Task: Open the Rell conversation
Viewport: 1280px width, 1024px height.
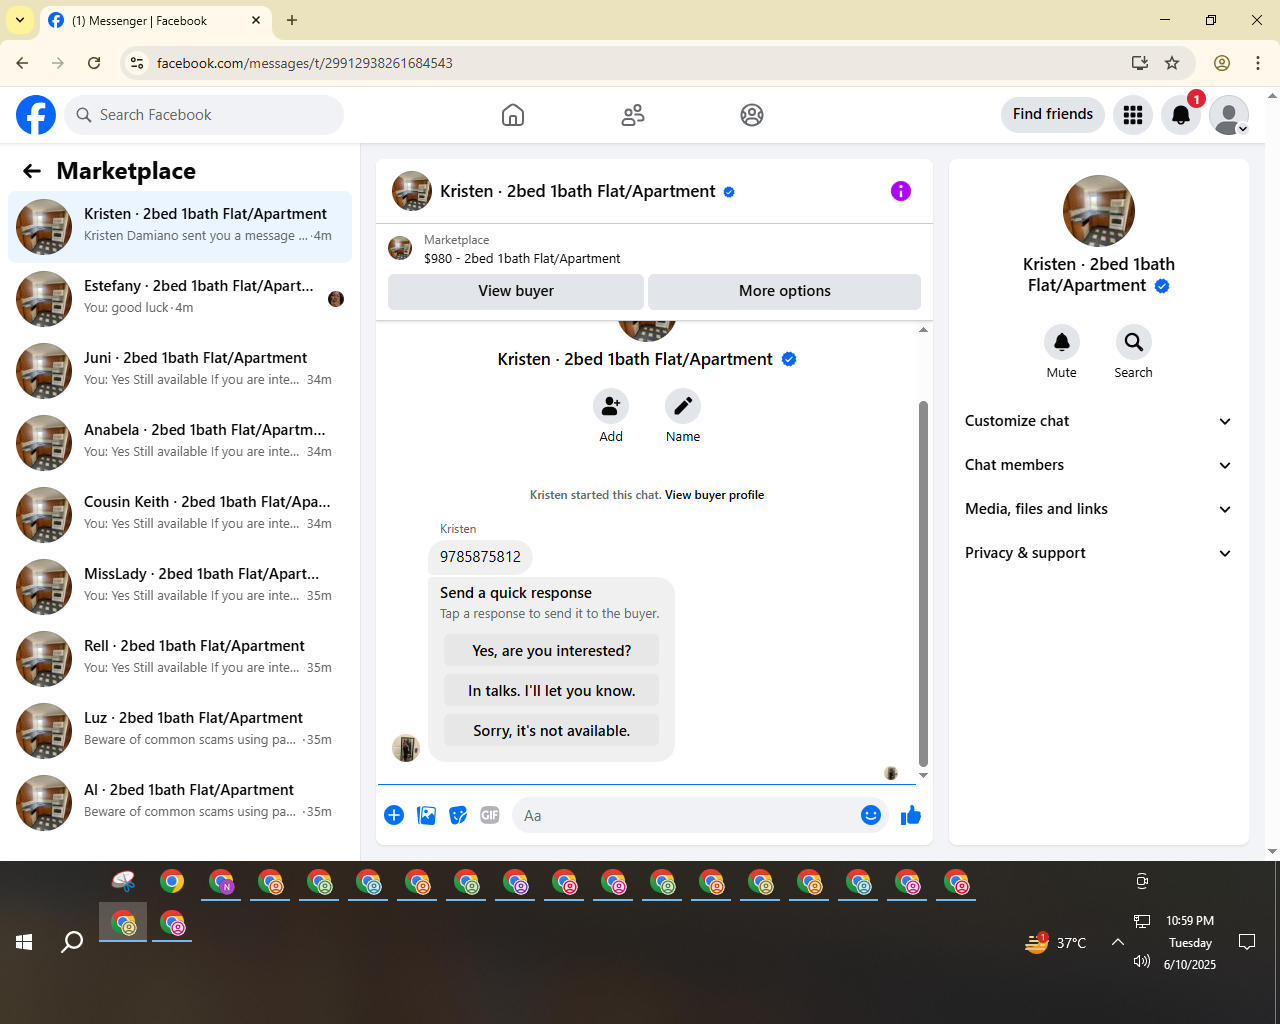Action: [x=180, y=659]
